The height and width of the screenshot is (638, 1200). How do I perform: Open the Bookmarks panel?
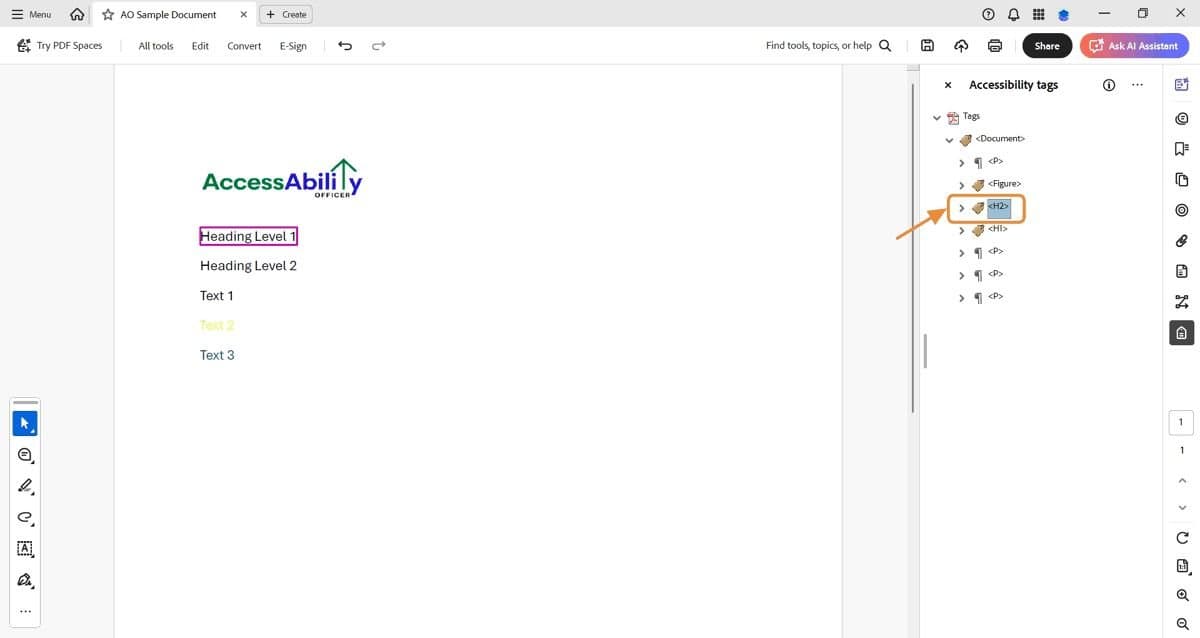tap(1181, 148)
